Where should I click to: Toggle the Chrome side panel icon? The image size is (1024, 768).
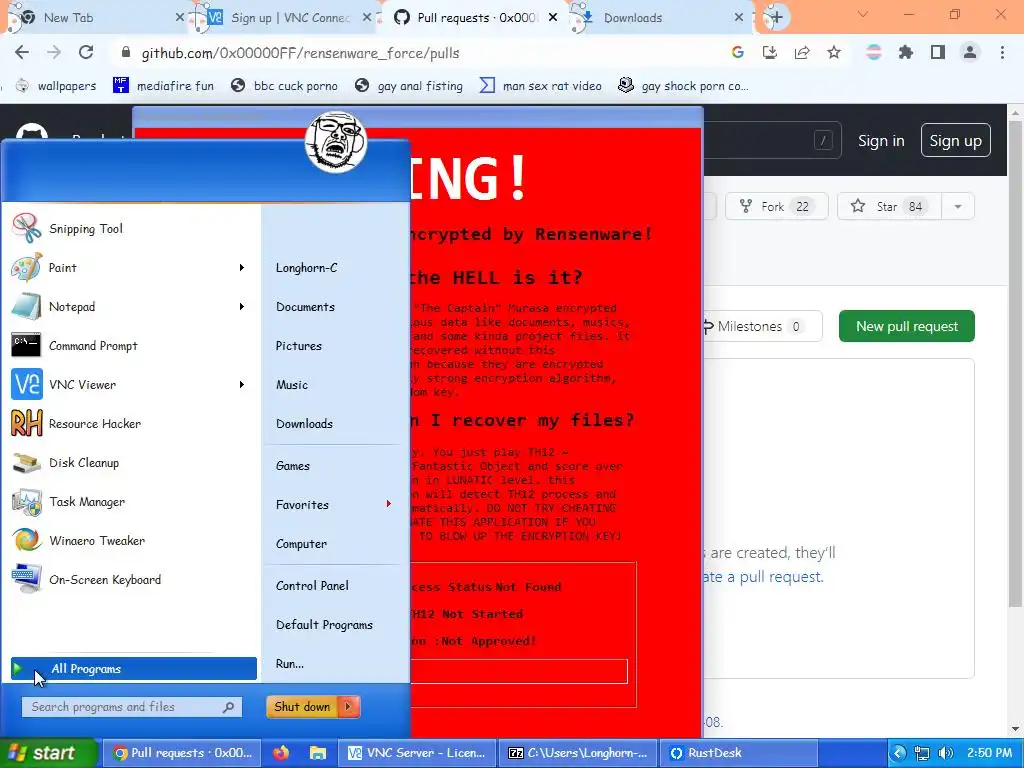(938, 52)
